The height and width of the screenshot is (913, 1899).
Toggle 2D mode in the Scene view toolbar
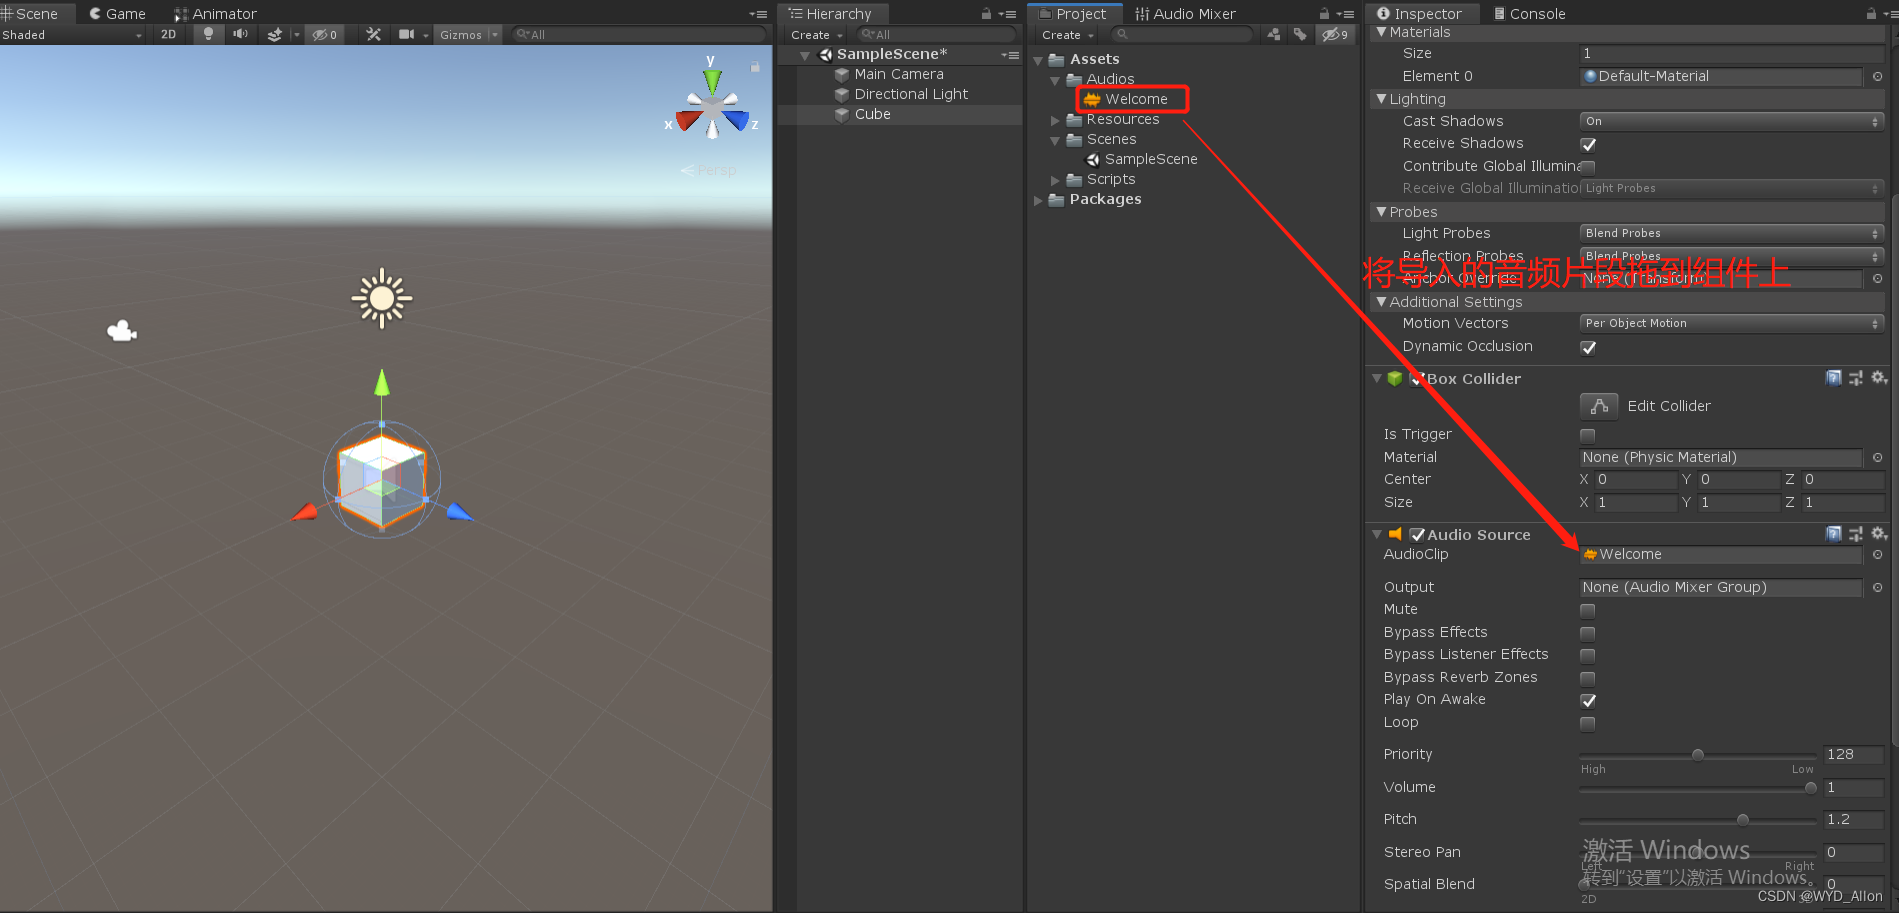(167, 33)
